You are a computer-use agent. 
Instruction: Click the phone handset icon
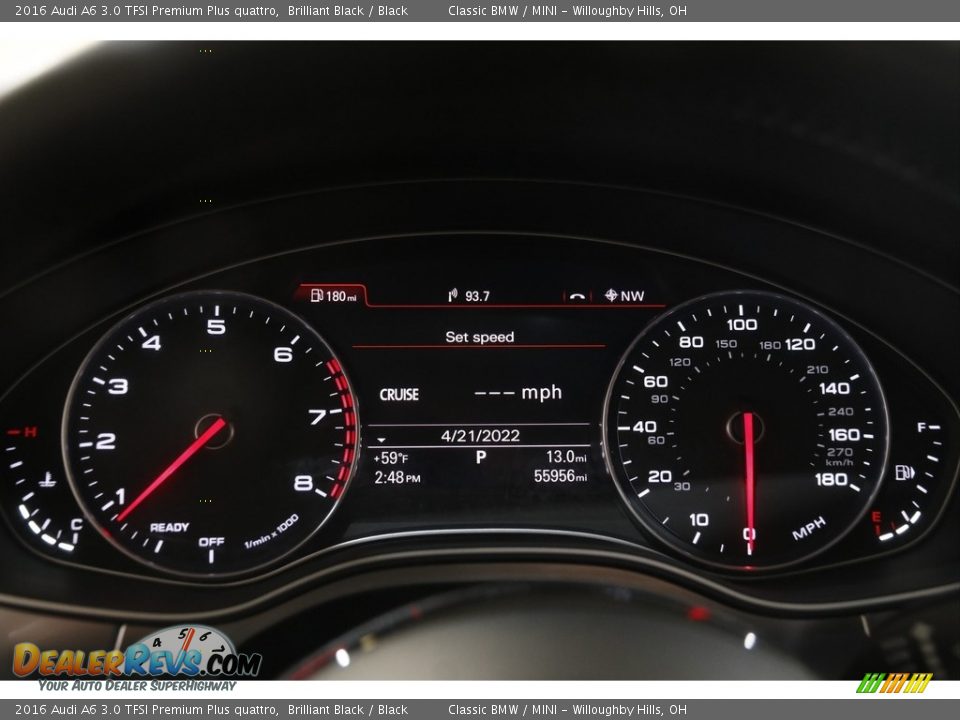(x=577, y=296)
